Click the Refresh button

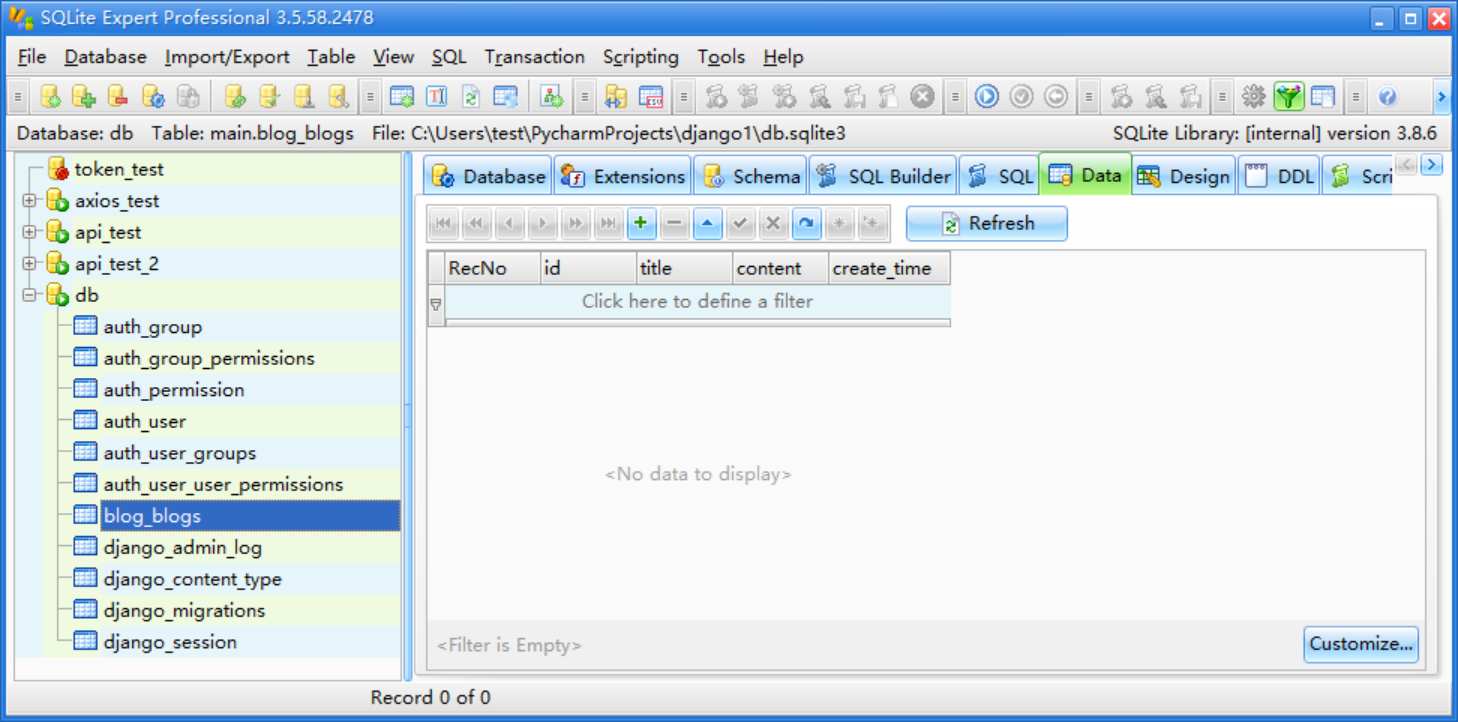(987, 224)
